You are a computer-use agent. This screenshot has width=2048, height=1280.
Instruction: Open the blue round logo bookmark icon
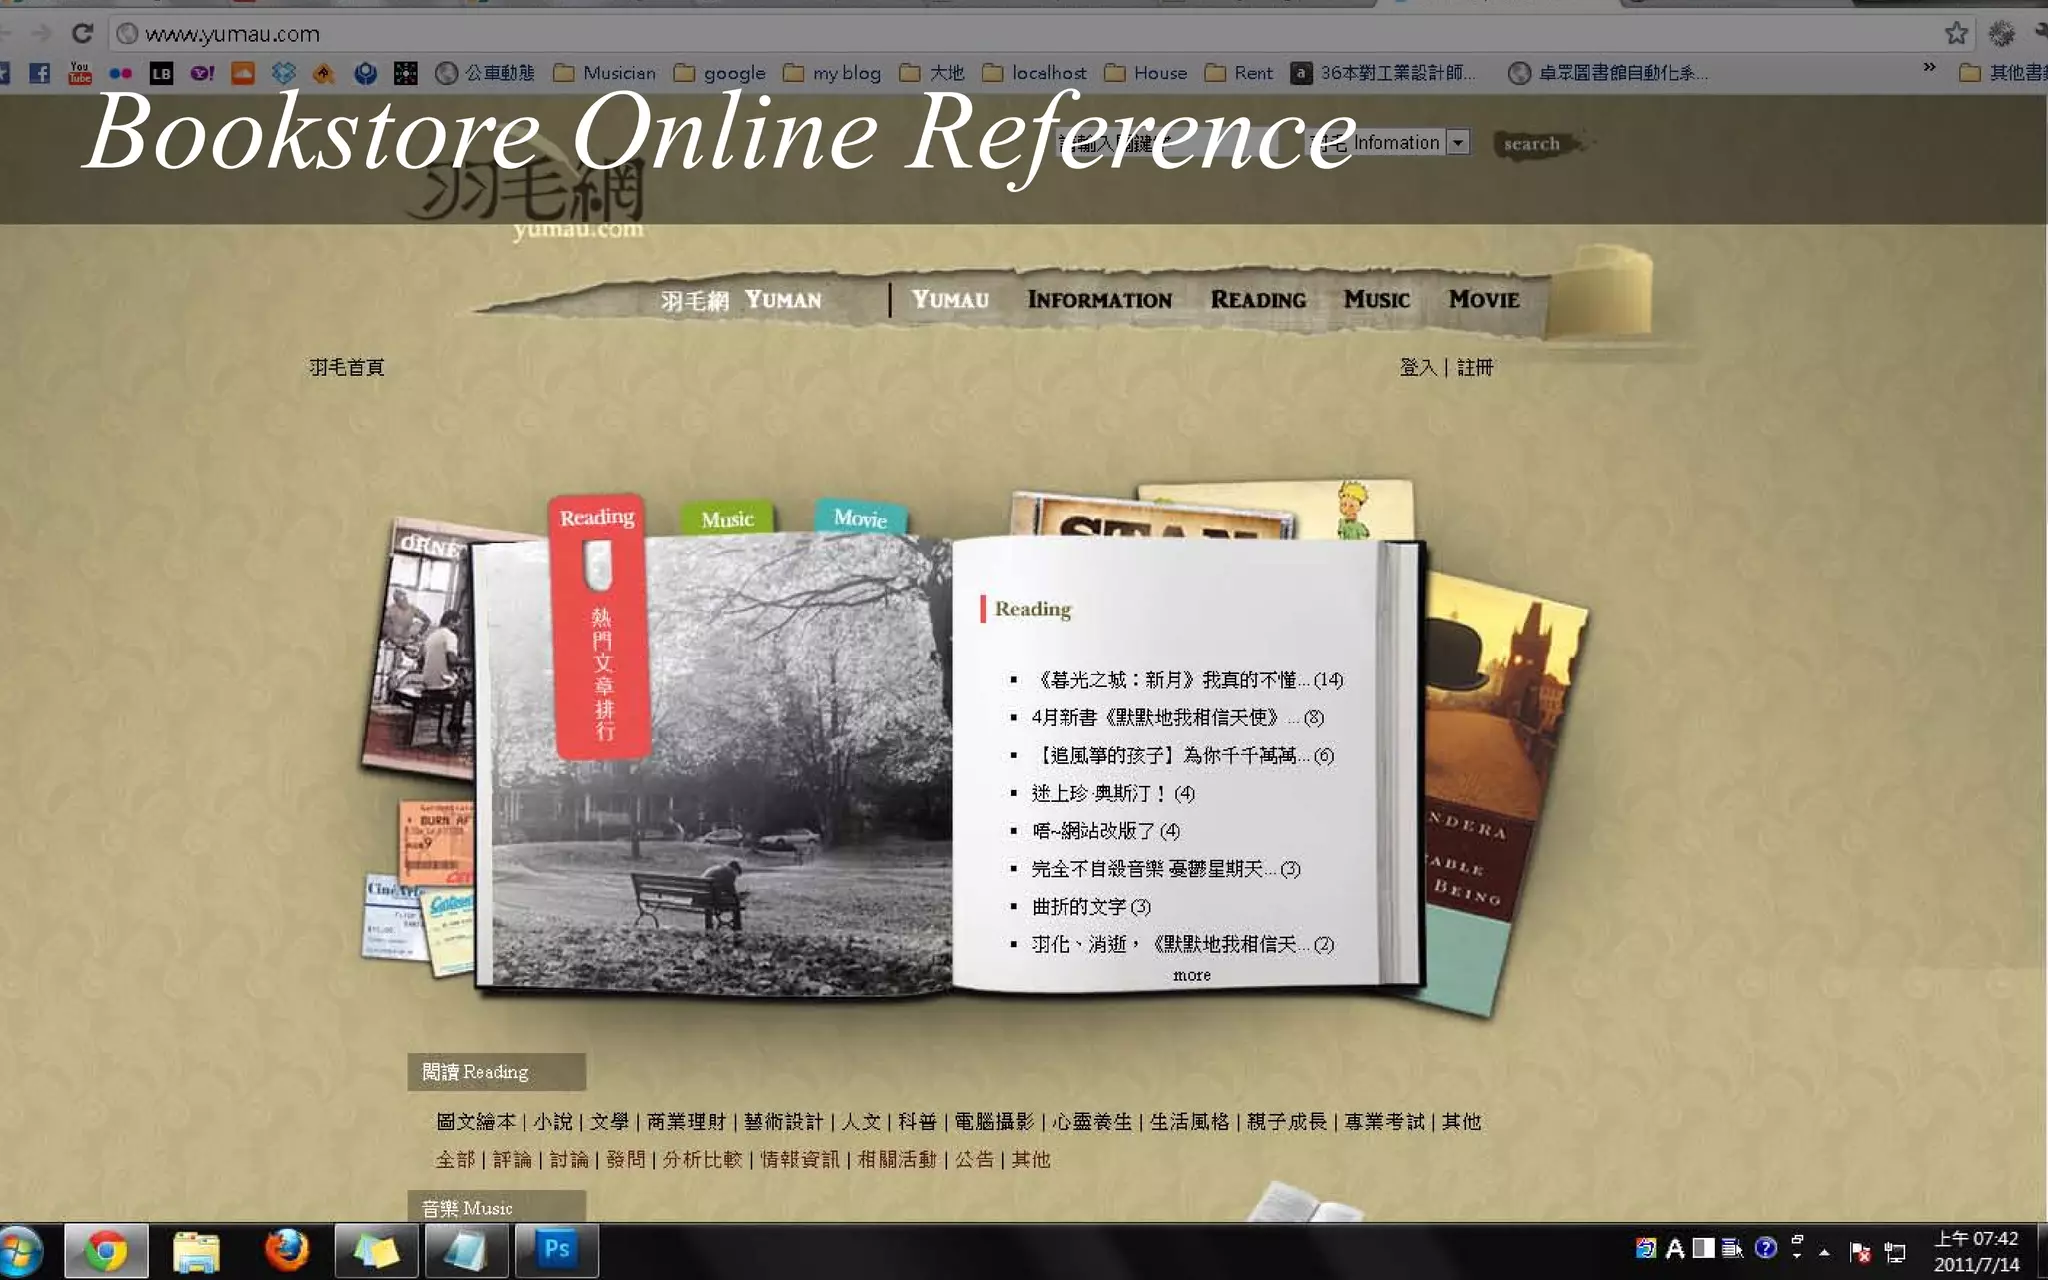point(365,73)
